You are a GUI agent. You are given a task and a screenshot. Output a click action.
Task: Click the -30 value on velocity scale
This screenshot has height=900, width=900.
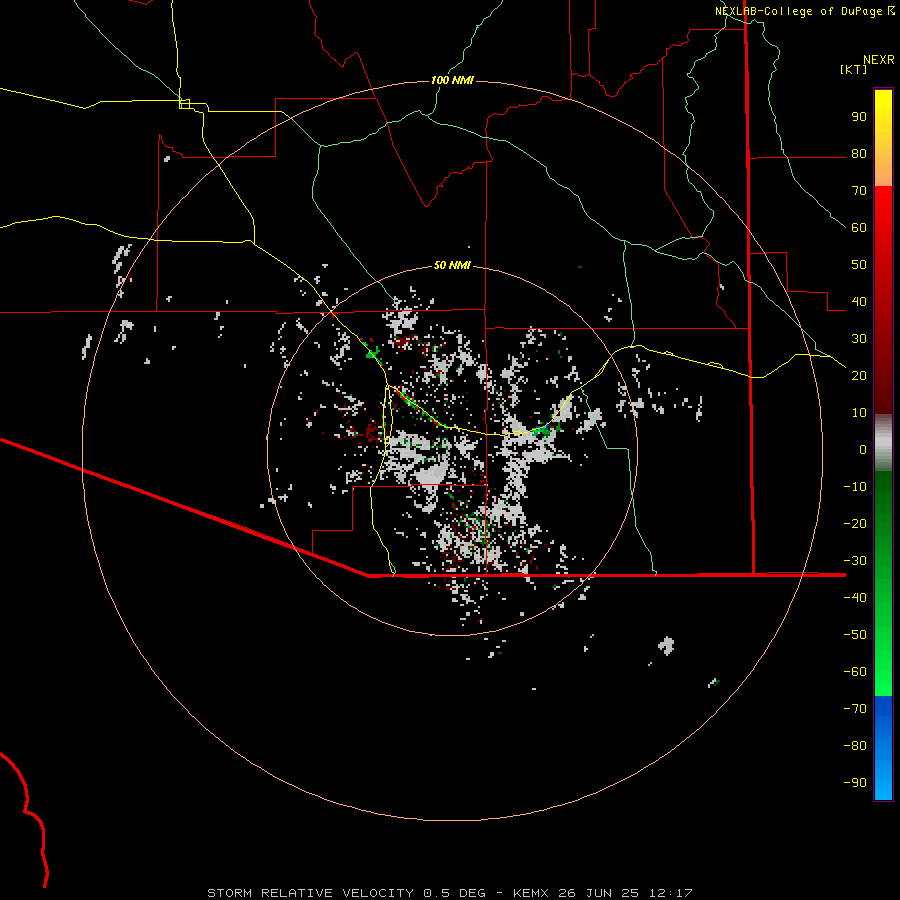click(855, 560)
